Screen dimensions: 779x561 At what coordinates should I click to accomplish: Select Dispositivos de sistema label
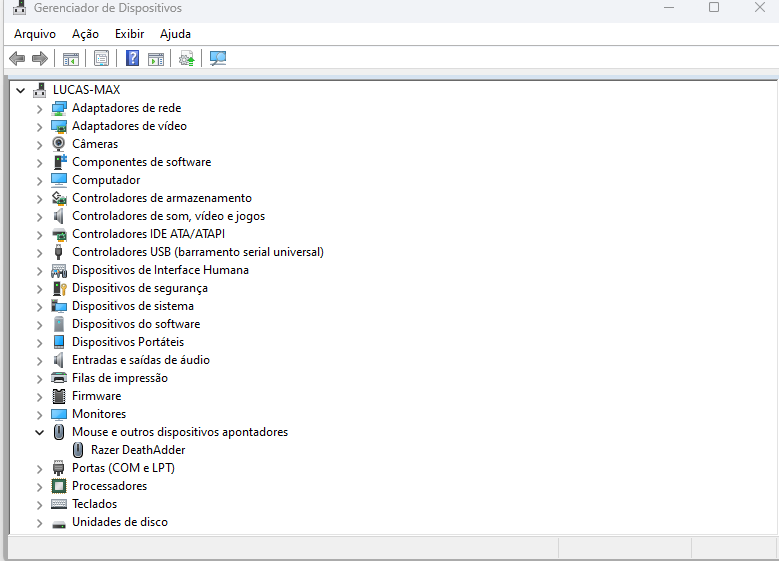tap(133, 306)
